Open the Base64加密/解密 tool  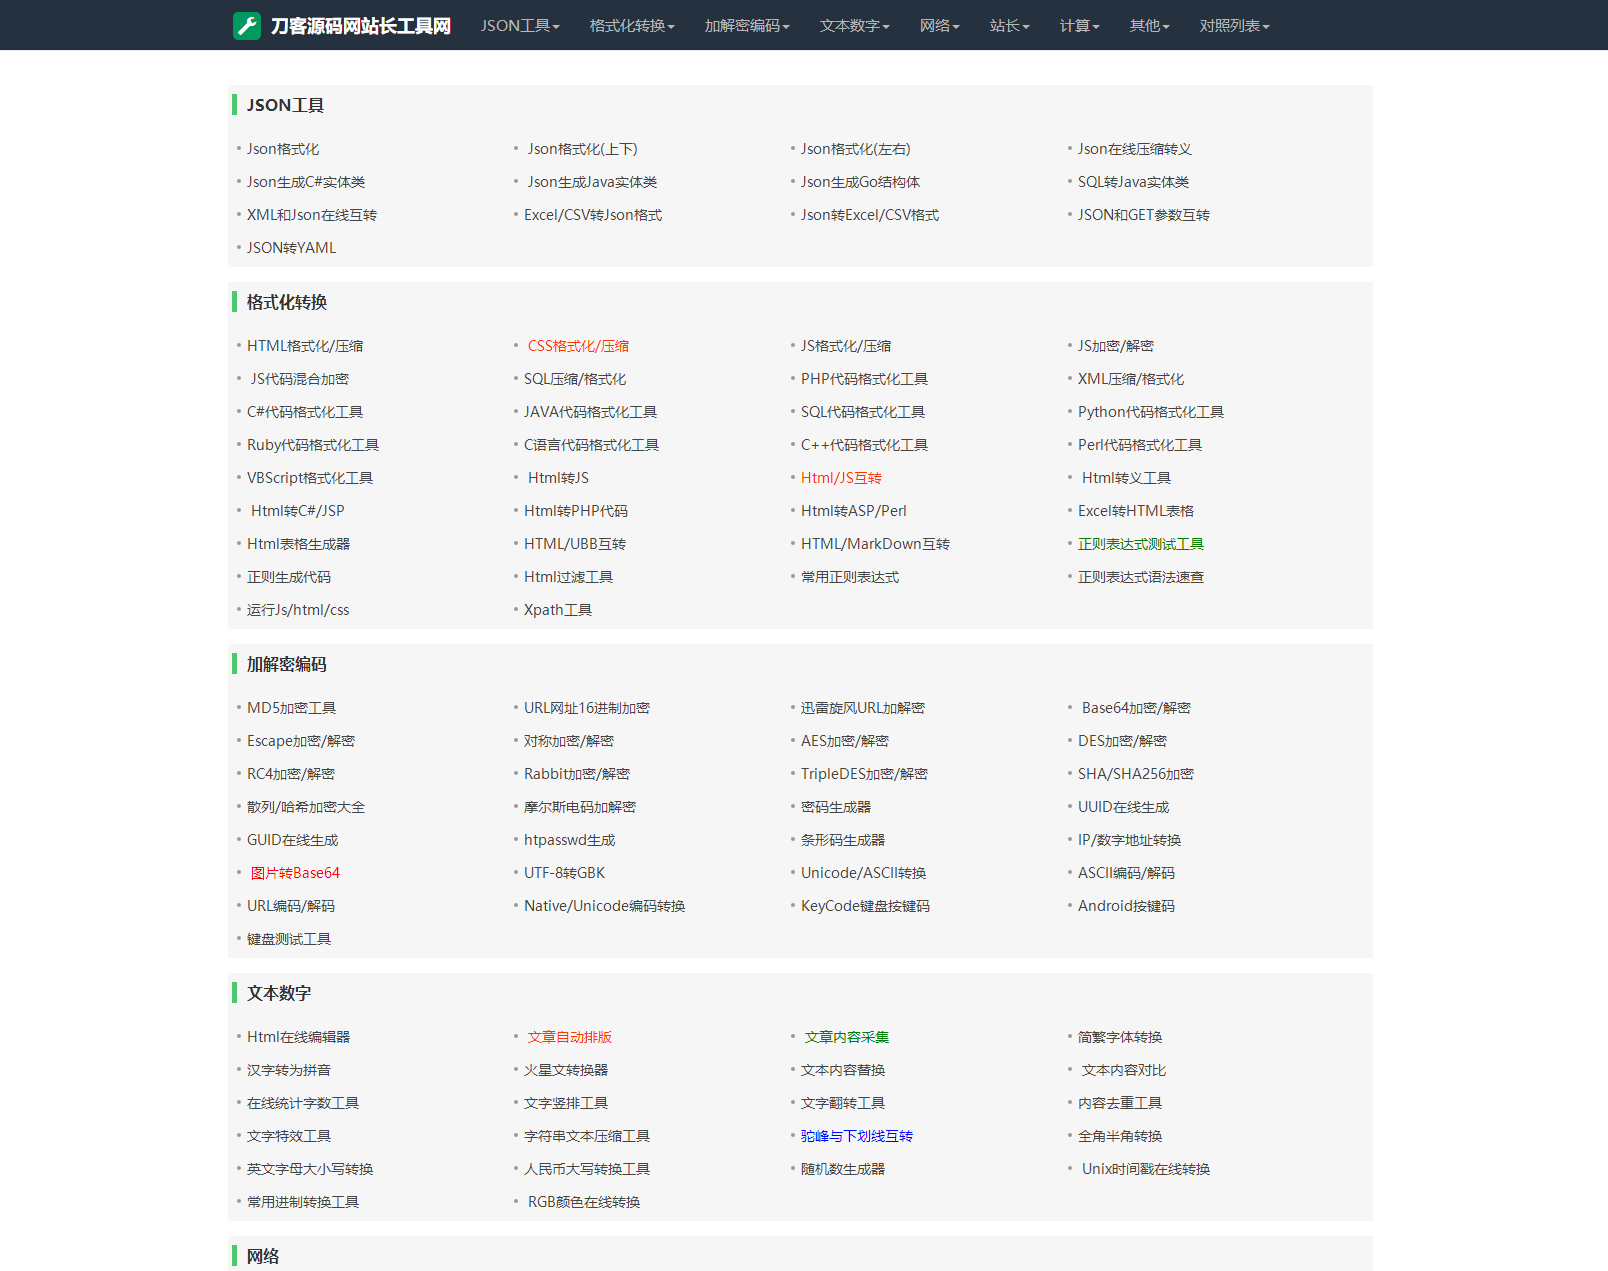pyautogui.click(x=1136, y=708)
